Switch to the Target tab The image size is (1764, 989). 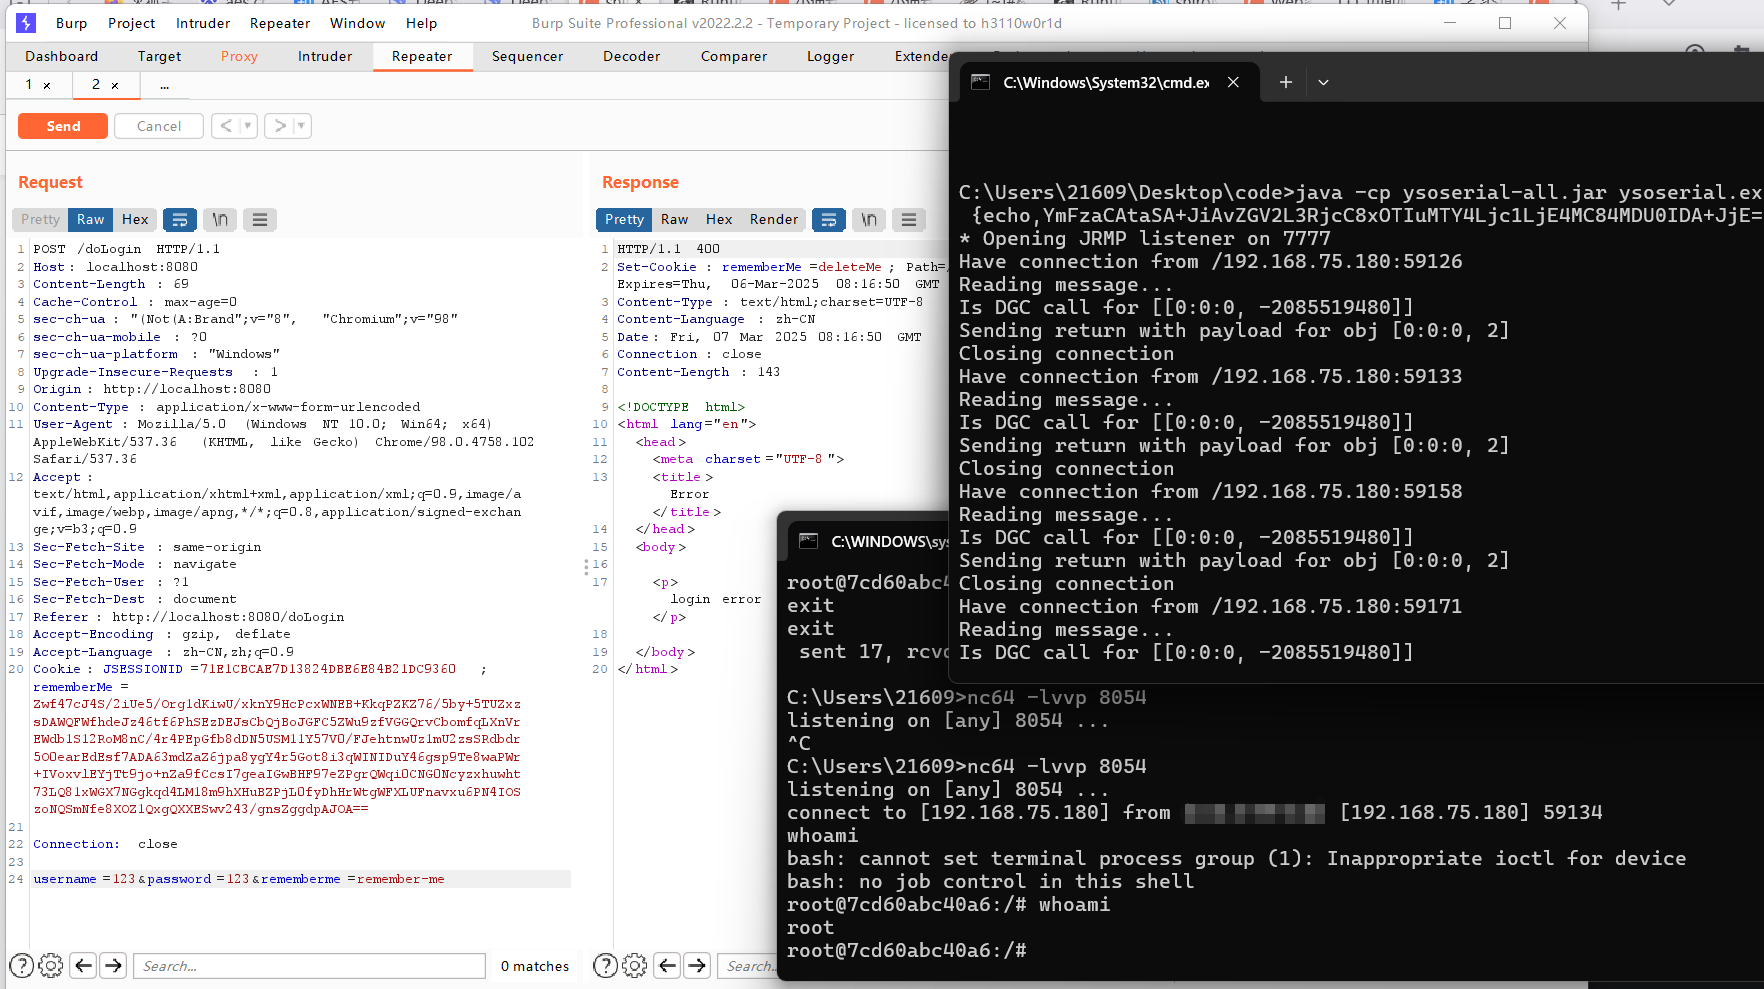pyautogui.click(x=160, y=56)
